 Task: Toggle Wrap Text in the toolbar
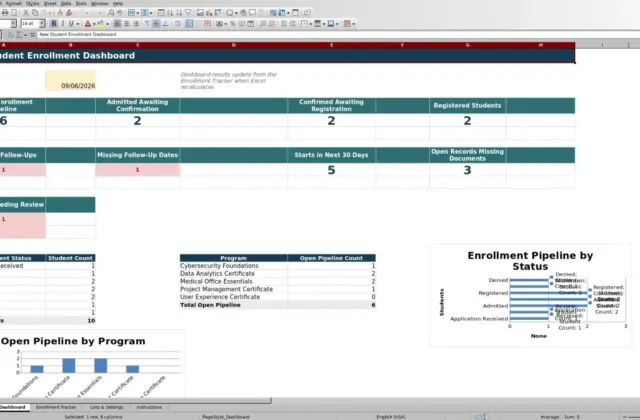pos(177,24)
